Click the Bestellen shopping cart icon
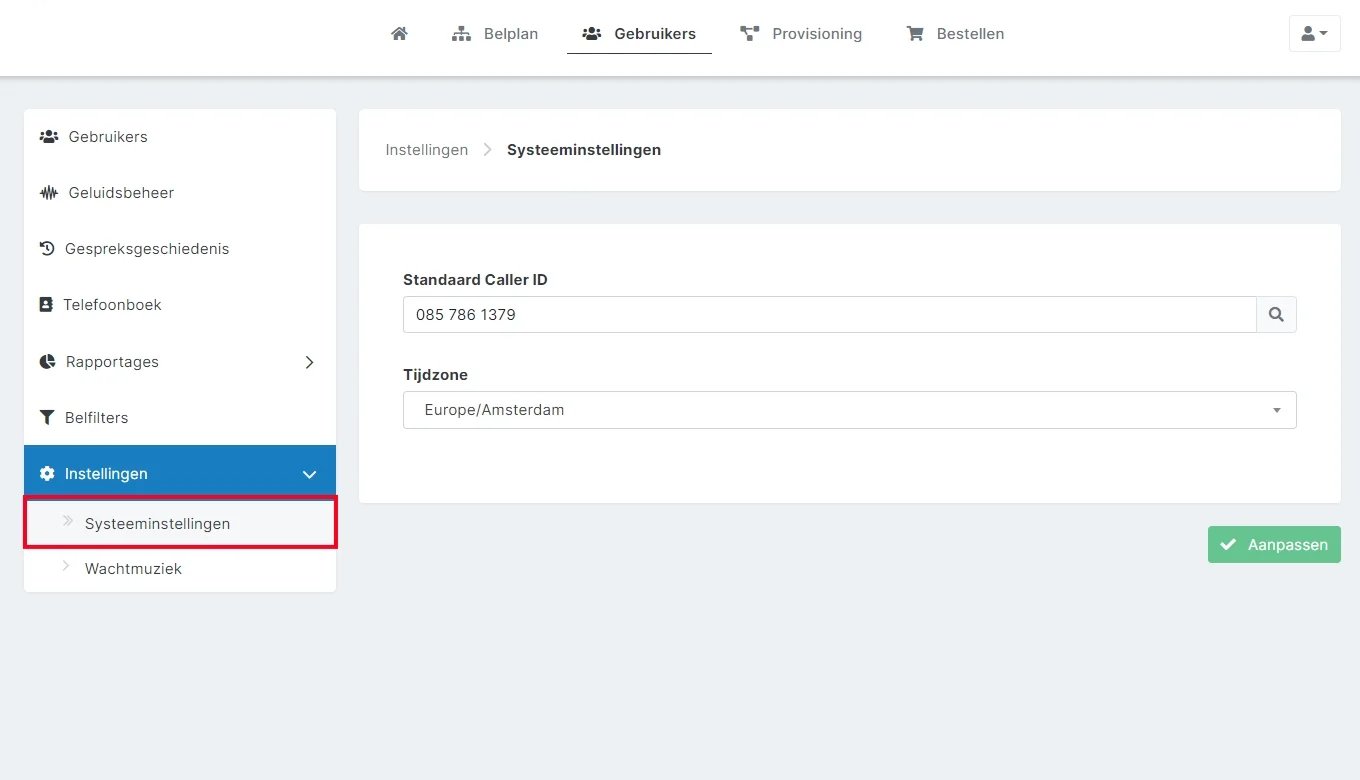 pyautogui.click(x=914, y=34)
